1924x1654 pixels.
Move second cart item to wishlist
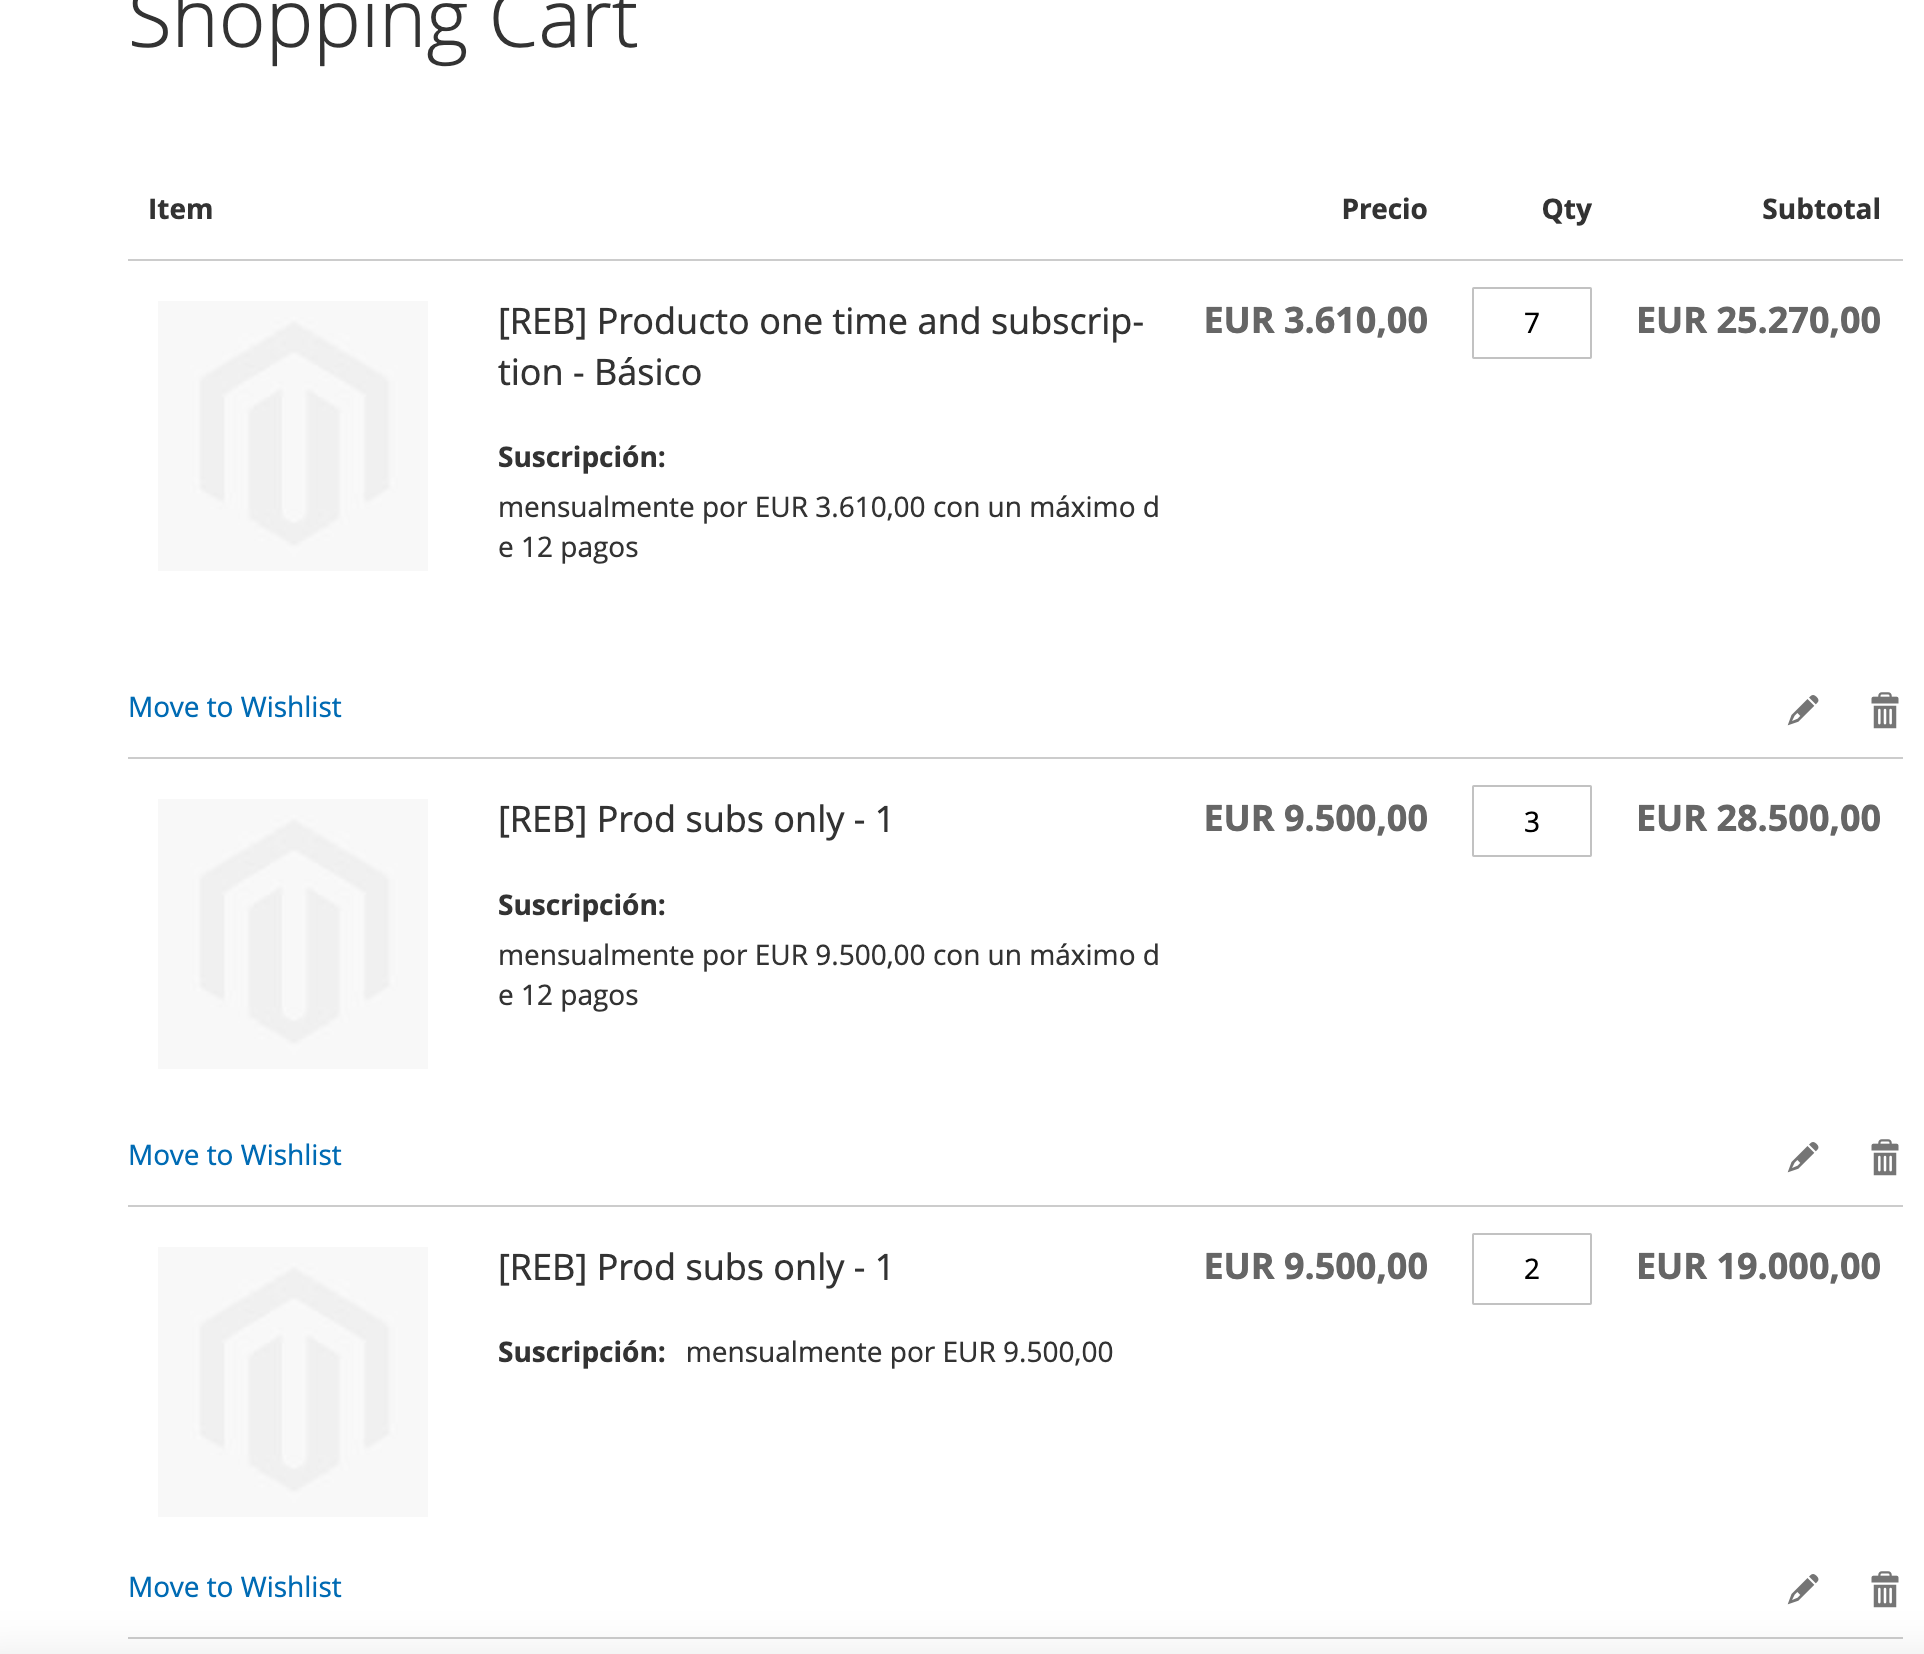point(235,1155)
